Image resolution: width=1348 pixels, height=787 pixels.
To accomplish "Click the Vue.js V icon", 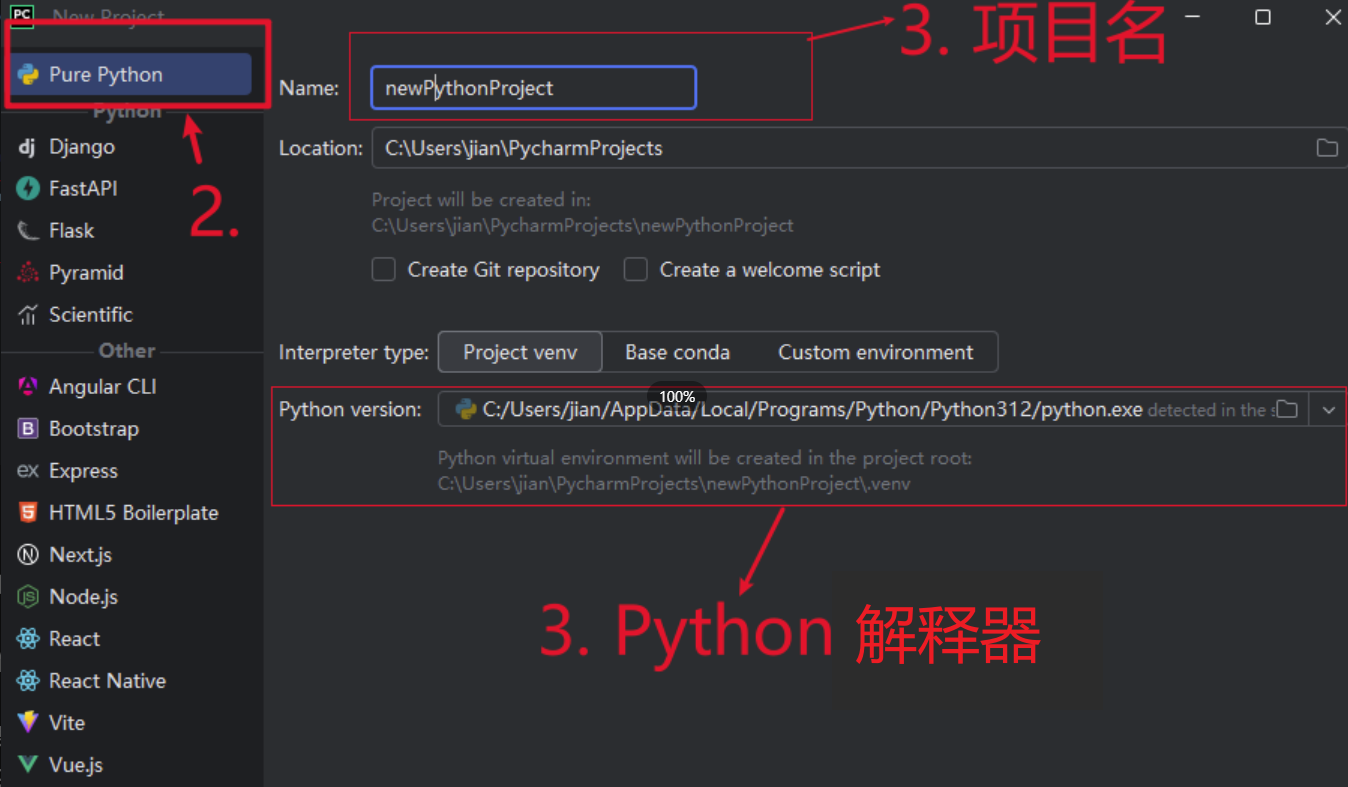I will pyautogui.click(x=28, y=765).
